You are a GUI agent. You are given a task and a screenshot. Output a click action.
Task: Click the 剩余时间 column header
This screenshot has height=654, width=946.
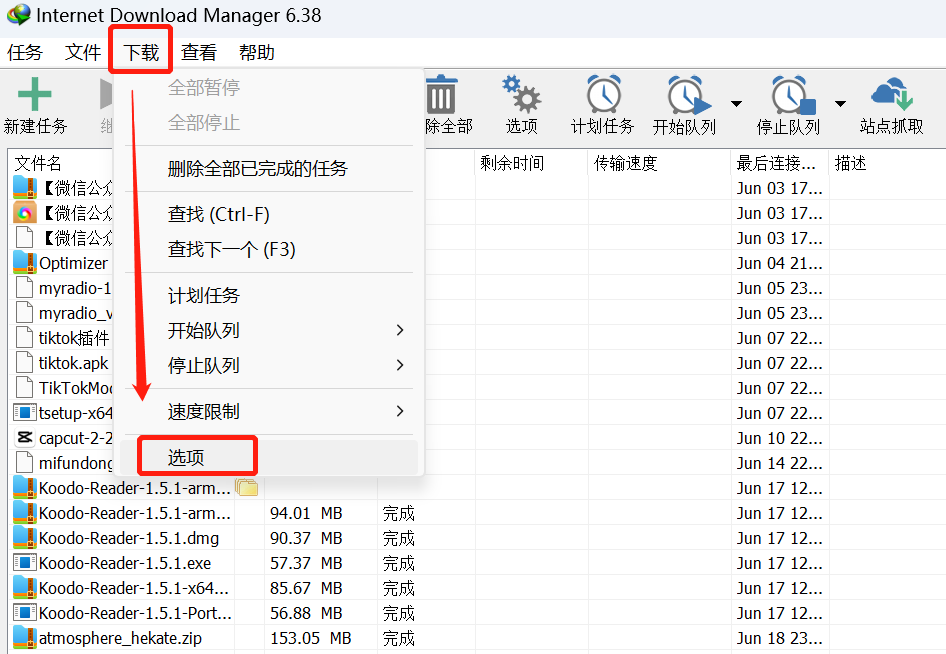coord(512,163)
